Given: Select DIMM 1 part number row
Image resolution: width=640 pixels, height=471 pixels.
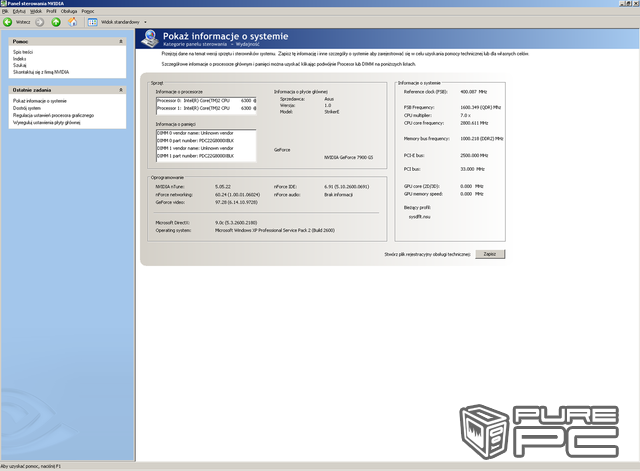Looking at the screenshot, I should [x=206, y=156].
